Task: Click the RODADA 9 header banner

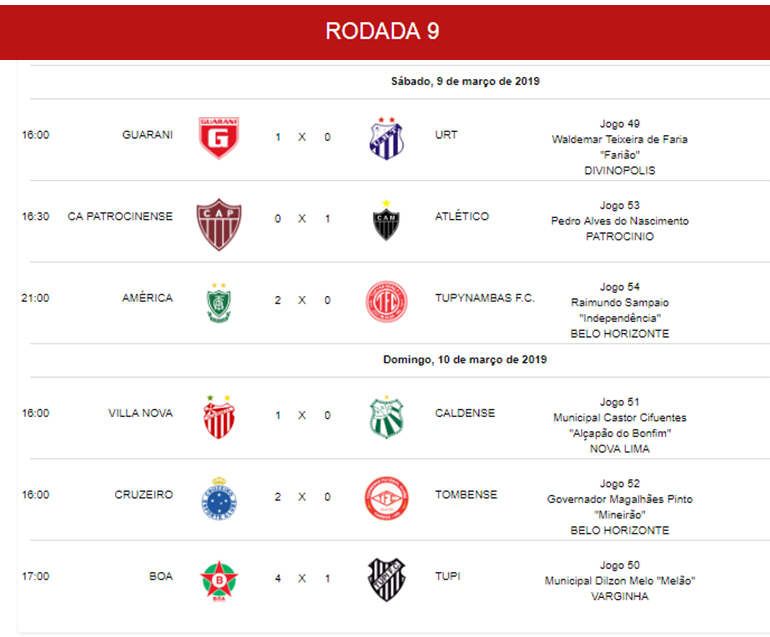Action: pyautogui.click(x=385, y=32)
